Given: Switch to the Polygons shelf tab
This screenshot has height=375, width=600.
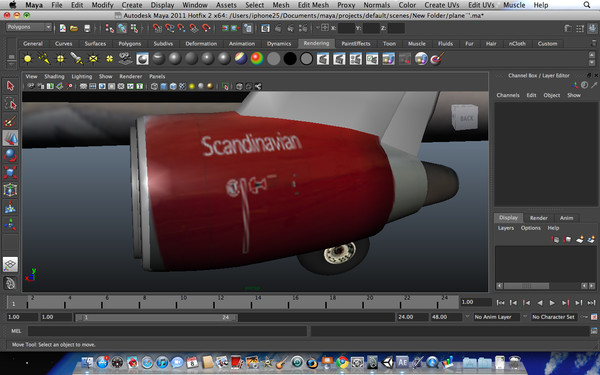Looking at the screenshot, I should (130, 44).
